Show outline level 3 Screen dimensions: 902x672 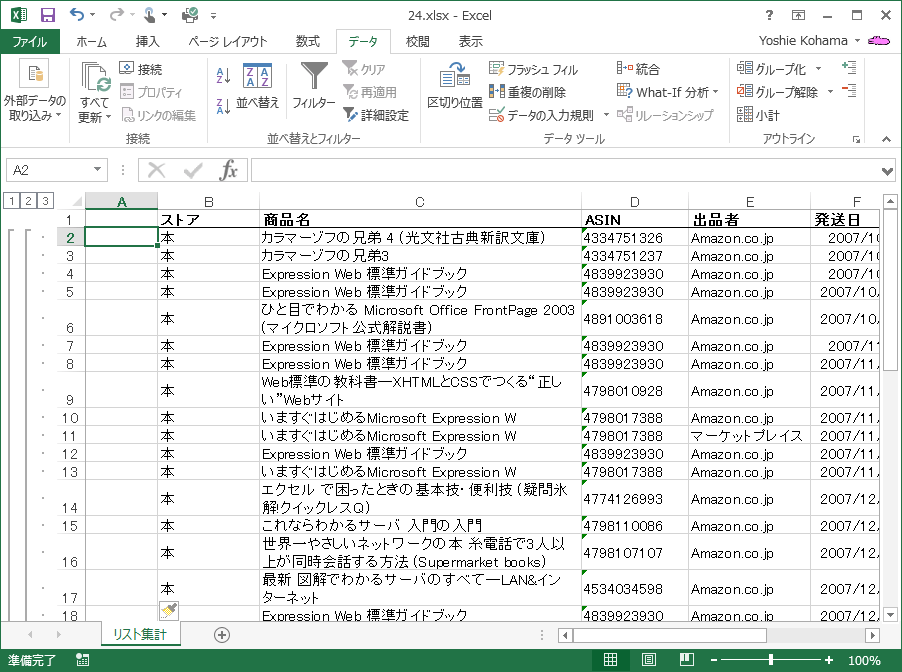click(x=45, y=201)
